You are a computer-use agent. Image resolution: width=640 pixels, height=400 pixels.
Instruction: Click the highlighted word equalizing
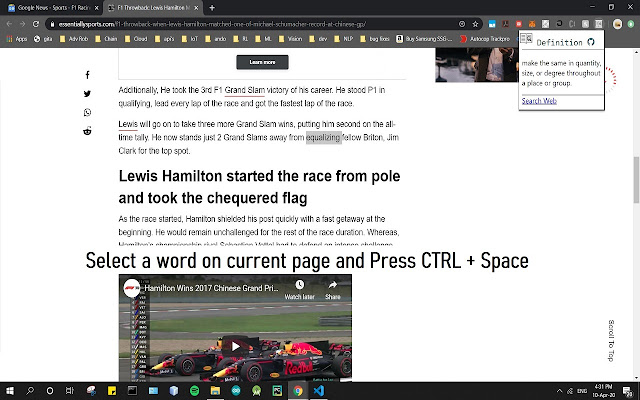click(x=323, y=138)
